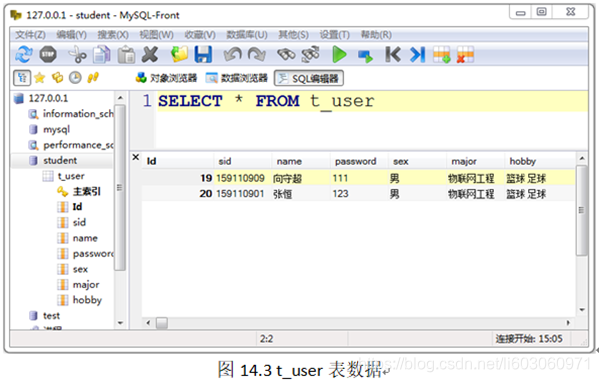Screen dimensions: 599x382
Task: Click the yellow icon right of the clock
Action: click(x=93, y=78)
